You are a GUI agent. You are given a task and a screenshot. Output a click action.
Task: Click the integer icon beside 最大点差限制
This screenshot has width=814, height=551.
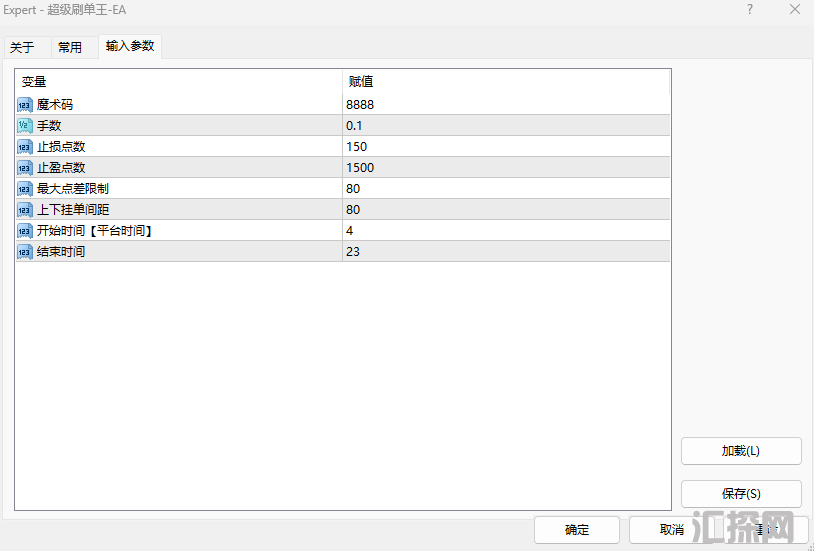click(25, 188)
